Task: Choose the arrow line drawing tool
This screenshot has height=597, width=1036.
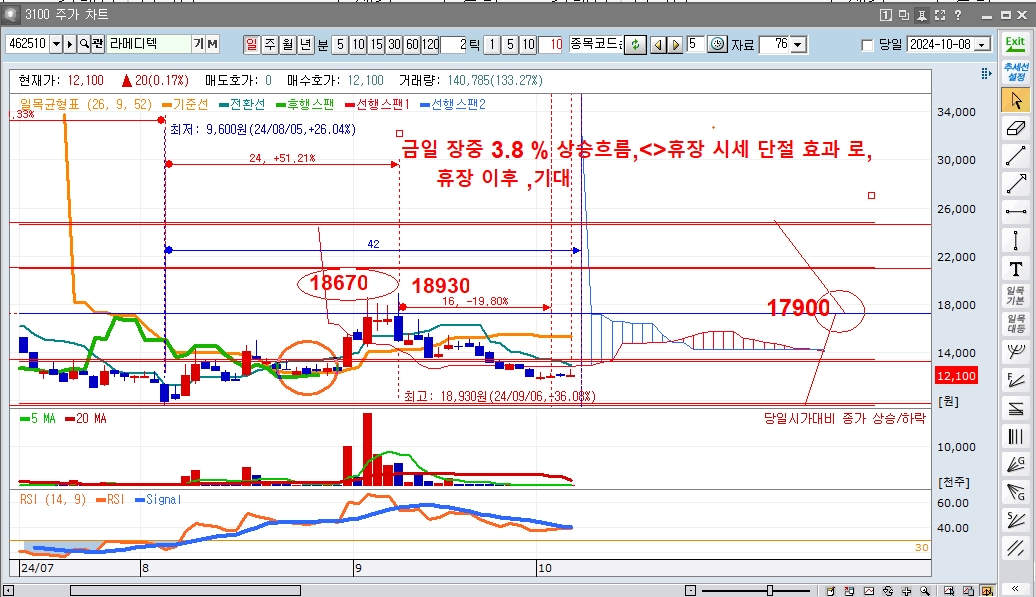Action: pos(1016,184)
